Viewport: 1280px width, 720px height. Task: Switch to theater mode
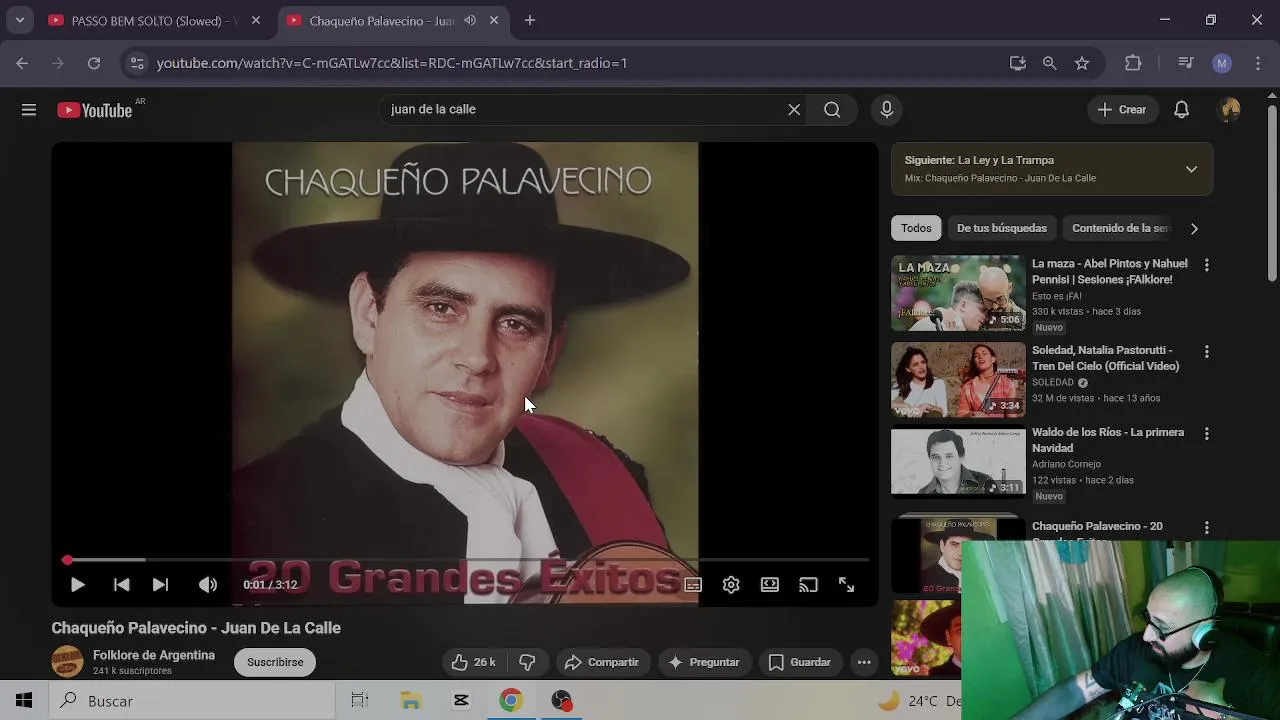click(x=769, y=585)
